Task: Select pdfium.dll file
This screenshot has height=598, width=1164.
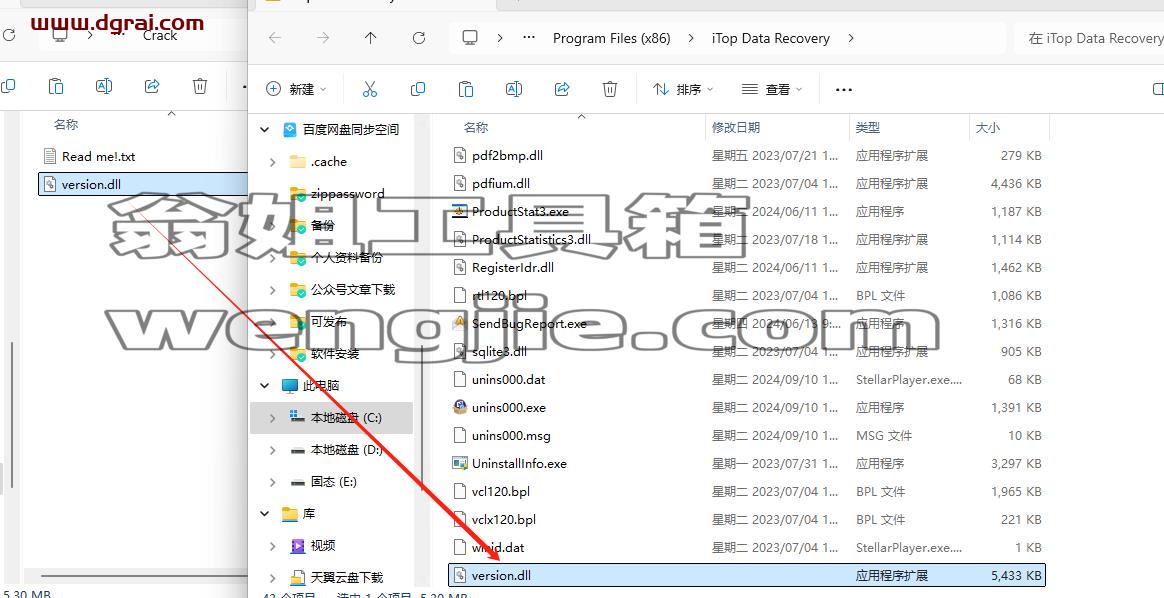Action: [501, 183]
